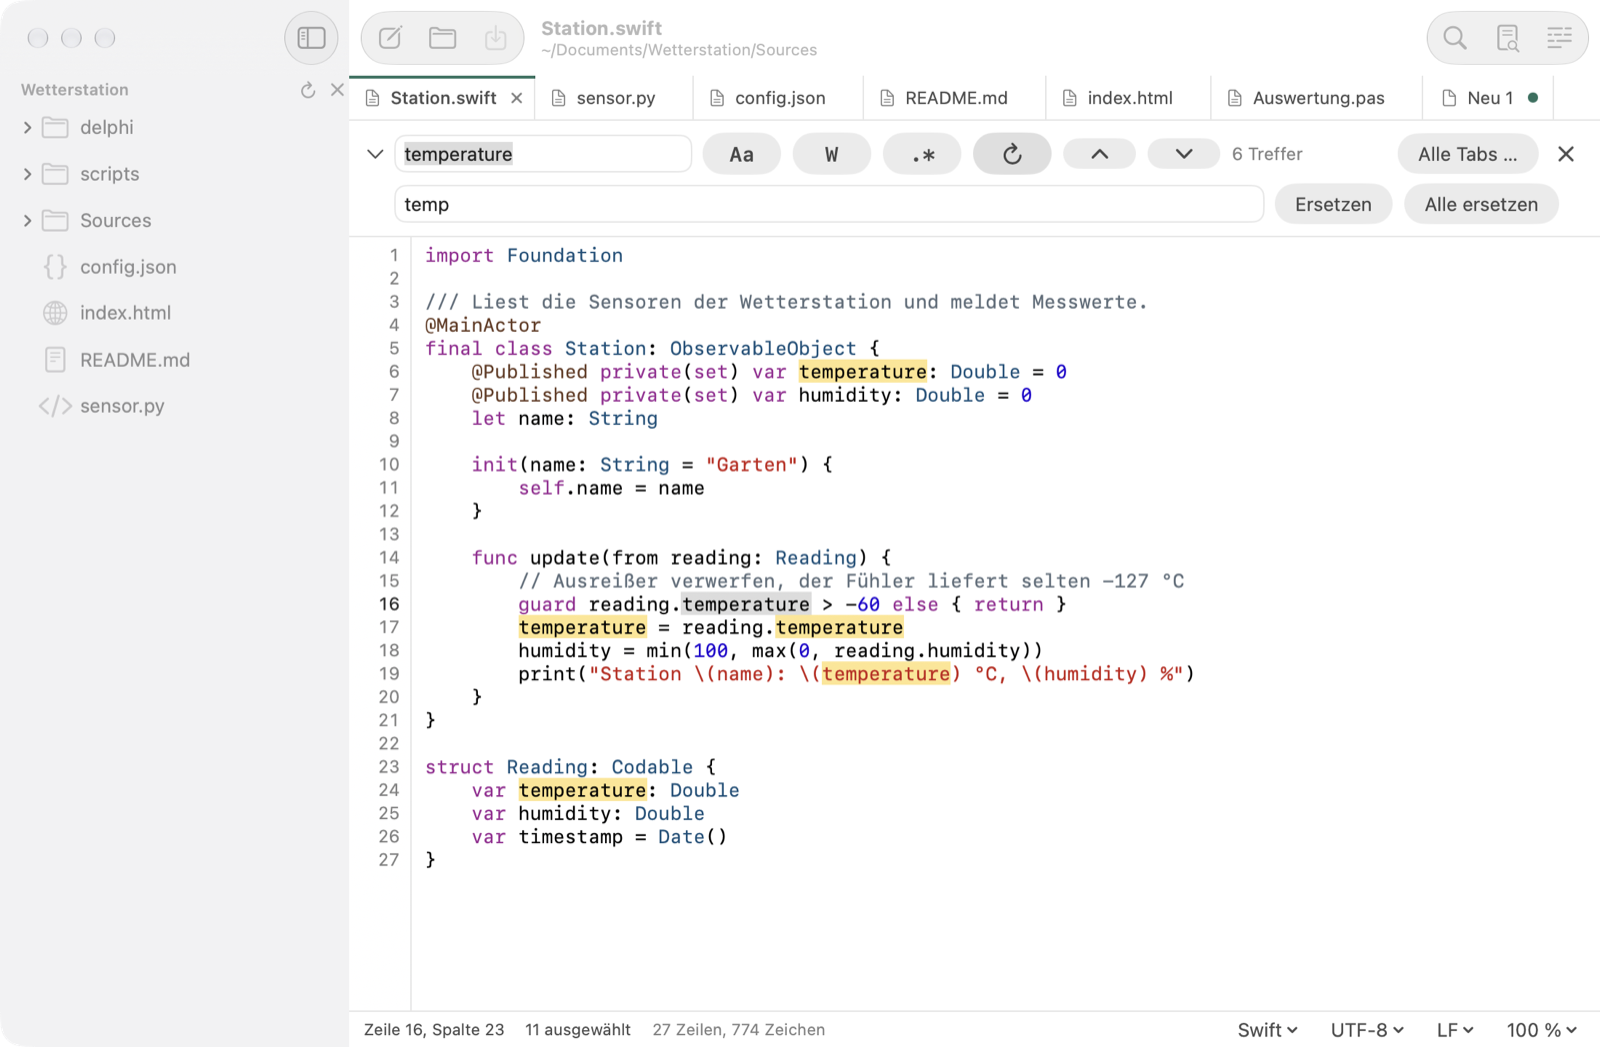
Task: Toggle wrap-around search button
Action: point(1012,154)
